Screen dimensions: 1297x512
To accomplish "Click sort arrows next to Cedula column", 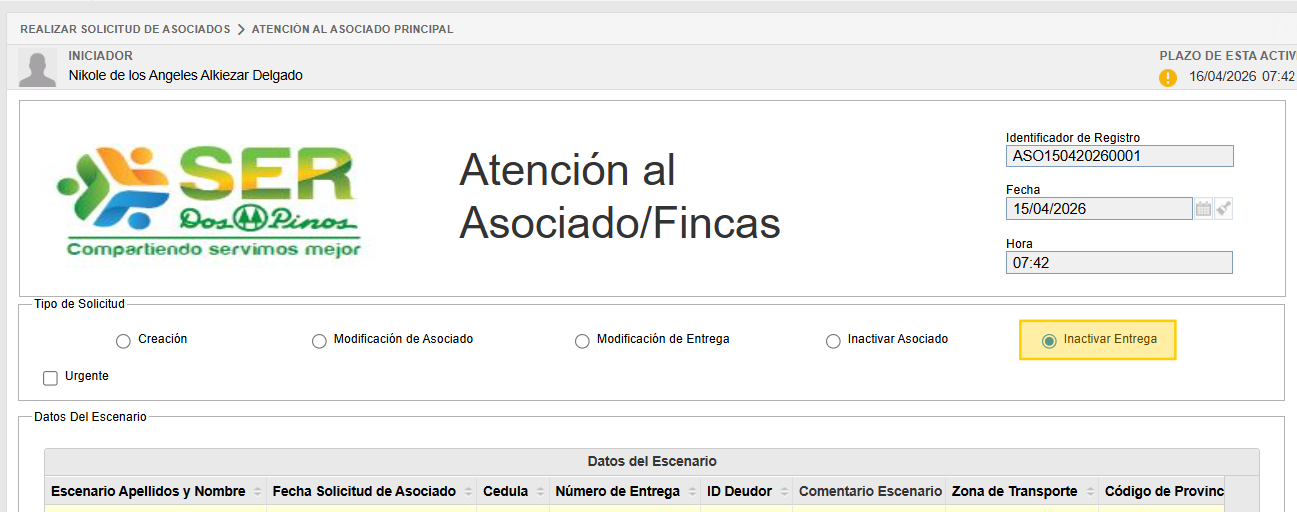I will pyautogui.click(x=540, y=492).
